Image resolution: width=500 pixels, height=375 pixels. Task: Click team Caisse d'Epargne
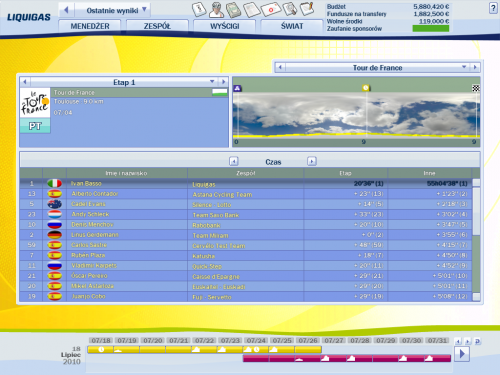[216, 277]
